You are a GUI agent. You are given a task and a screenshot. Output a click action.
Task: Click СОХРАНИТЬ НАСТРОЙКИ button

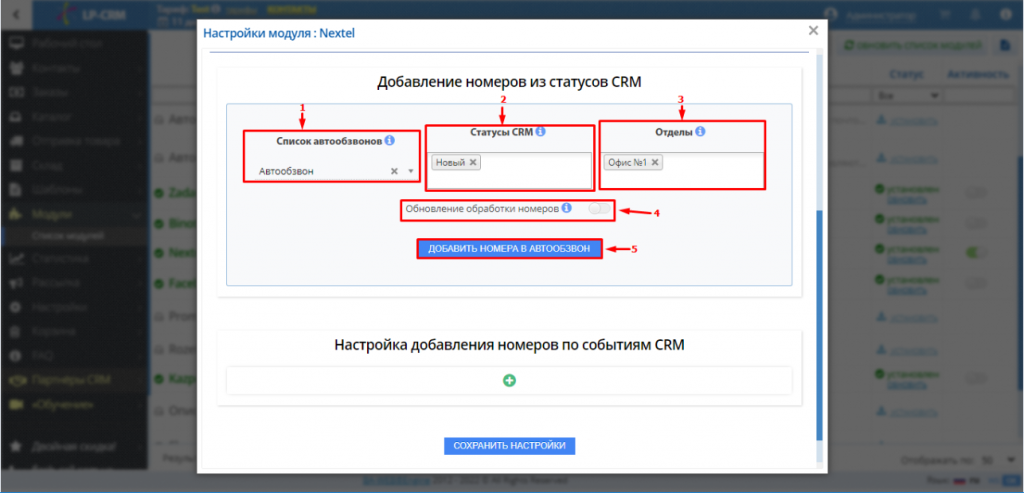(509, 446)
